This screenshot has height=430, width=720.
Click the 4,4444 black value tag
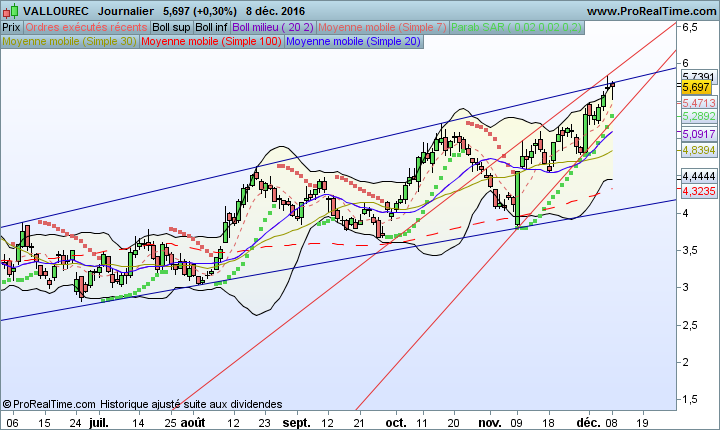point(698,176)
